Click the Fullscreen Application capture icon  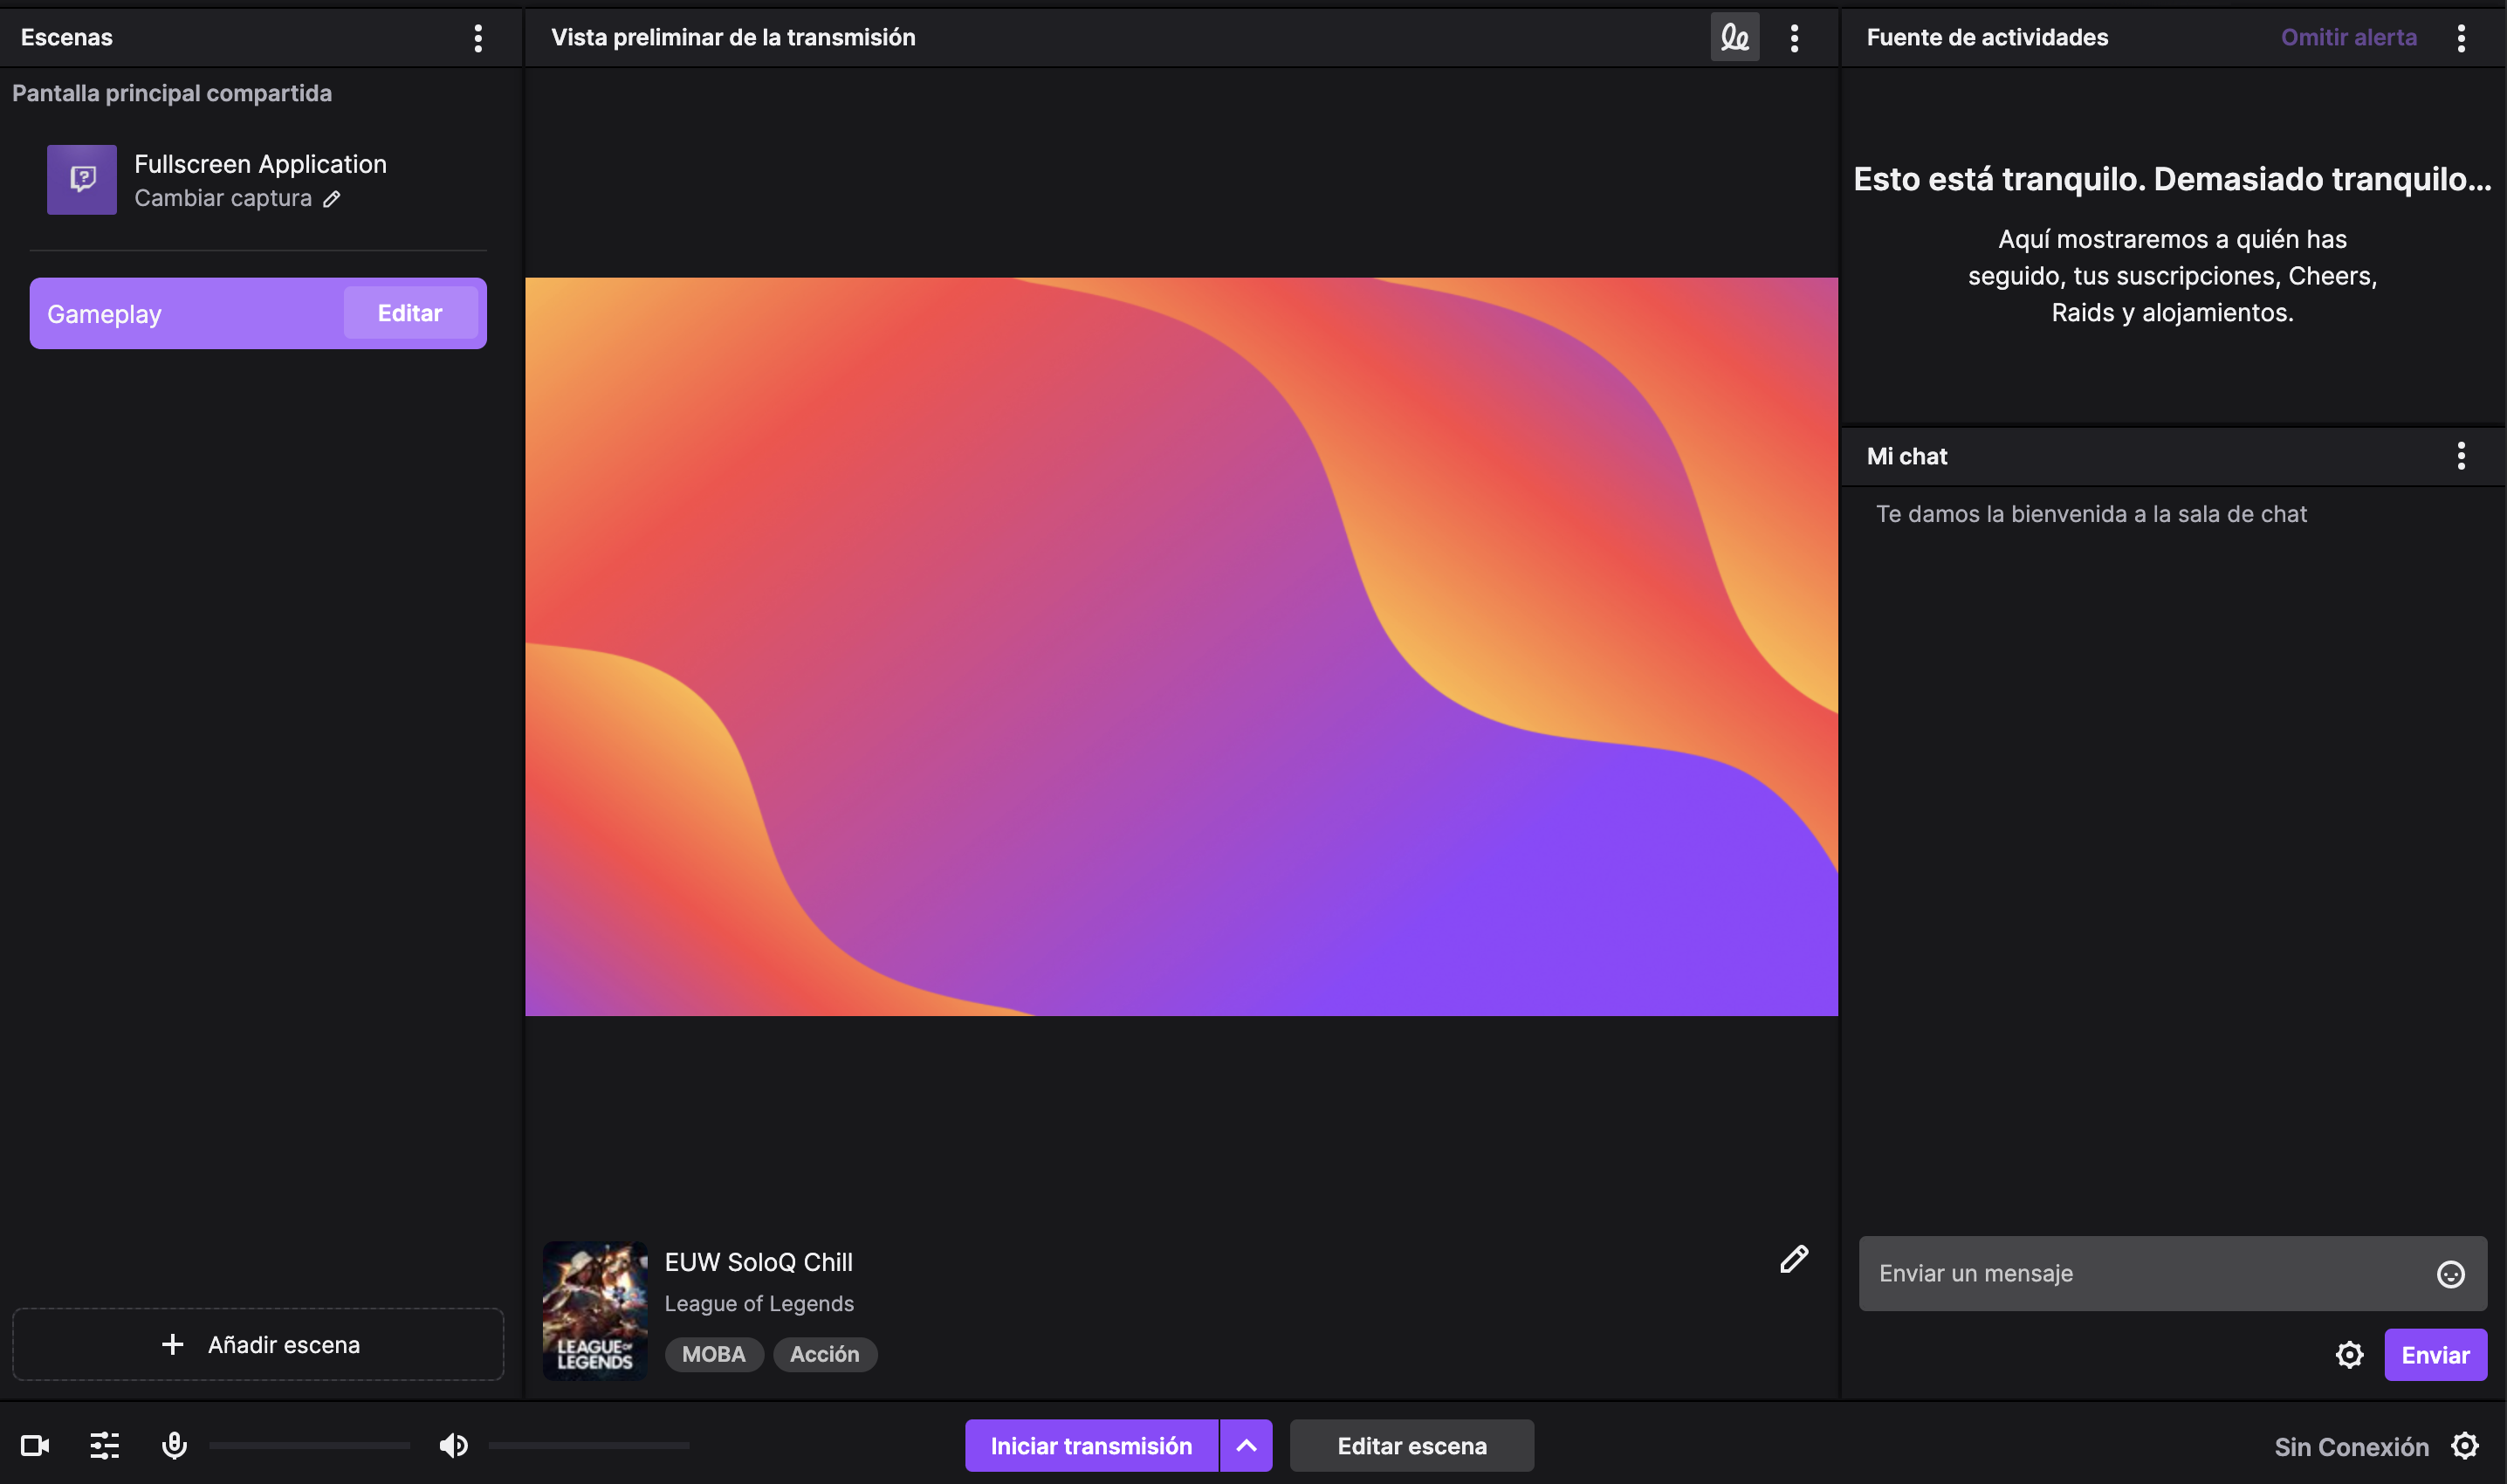click(82, 180)
